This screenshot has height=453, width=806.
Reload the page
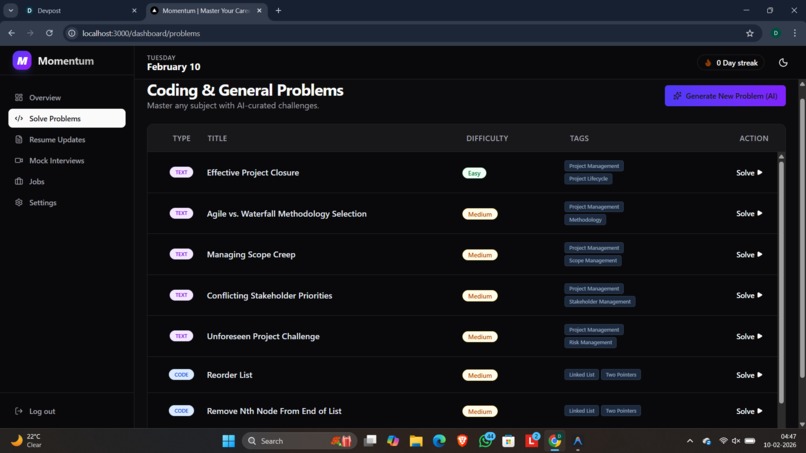point(49,33)
